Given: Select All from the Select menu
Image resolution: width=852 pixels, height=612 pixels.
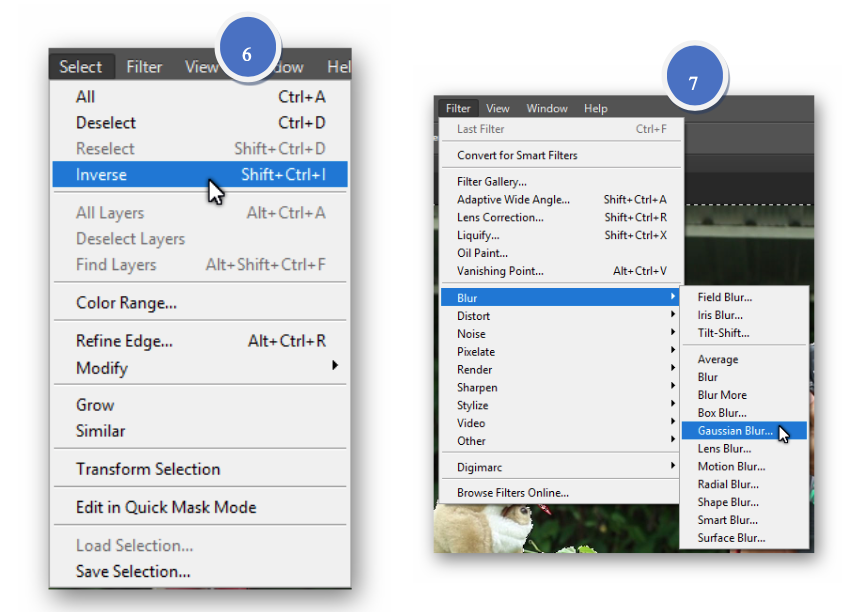Looking at the screenshot, I should (86, 97).
